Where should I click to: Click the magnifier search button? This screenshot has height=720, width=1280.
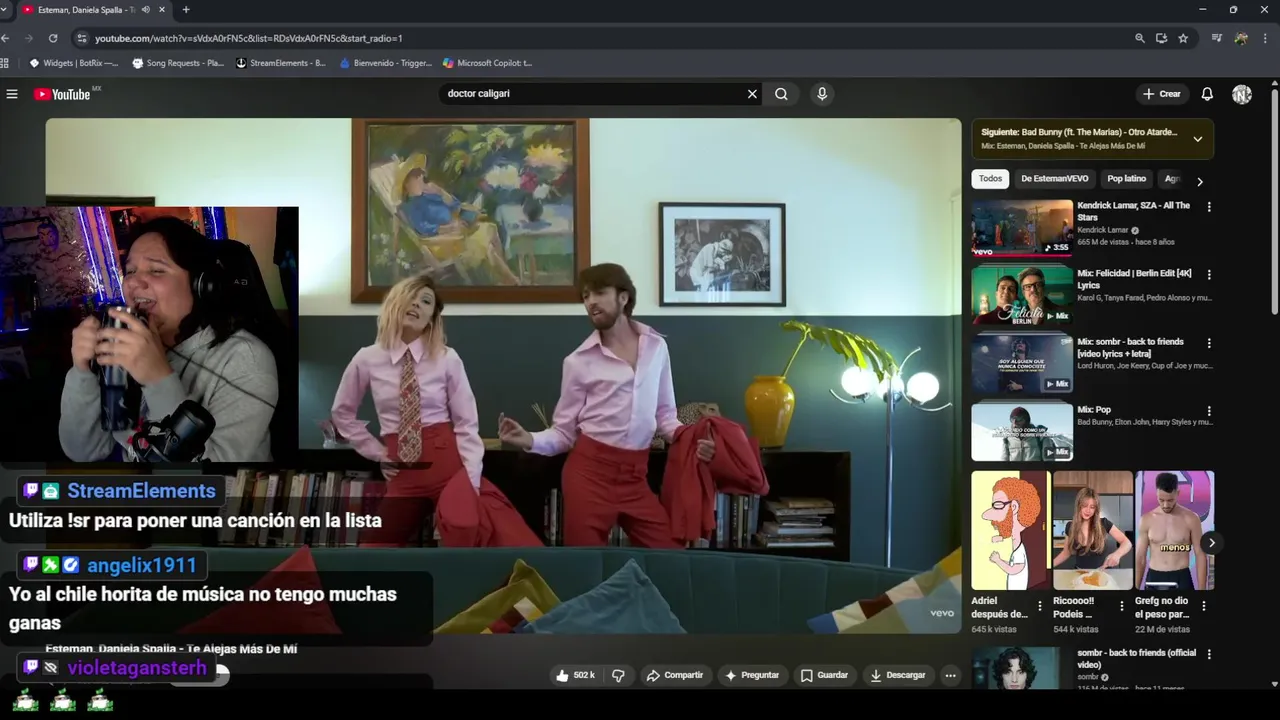pyautogui.click(x=781, y=94)
